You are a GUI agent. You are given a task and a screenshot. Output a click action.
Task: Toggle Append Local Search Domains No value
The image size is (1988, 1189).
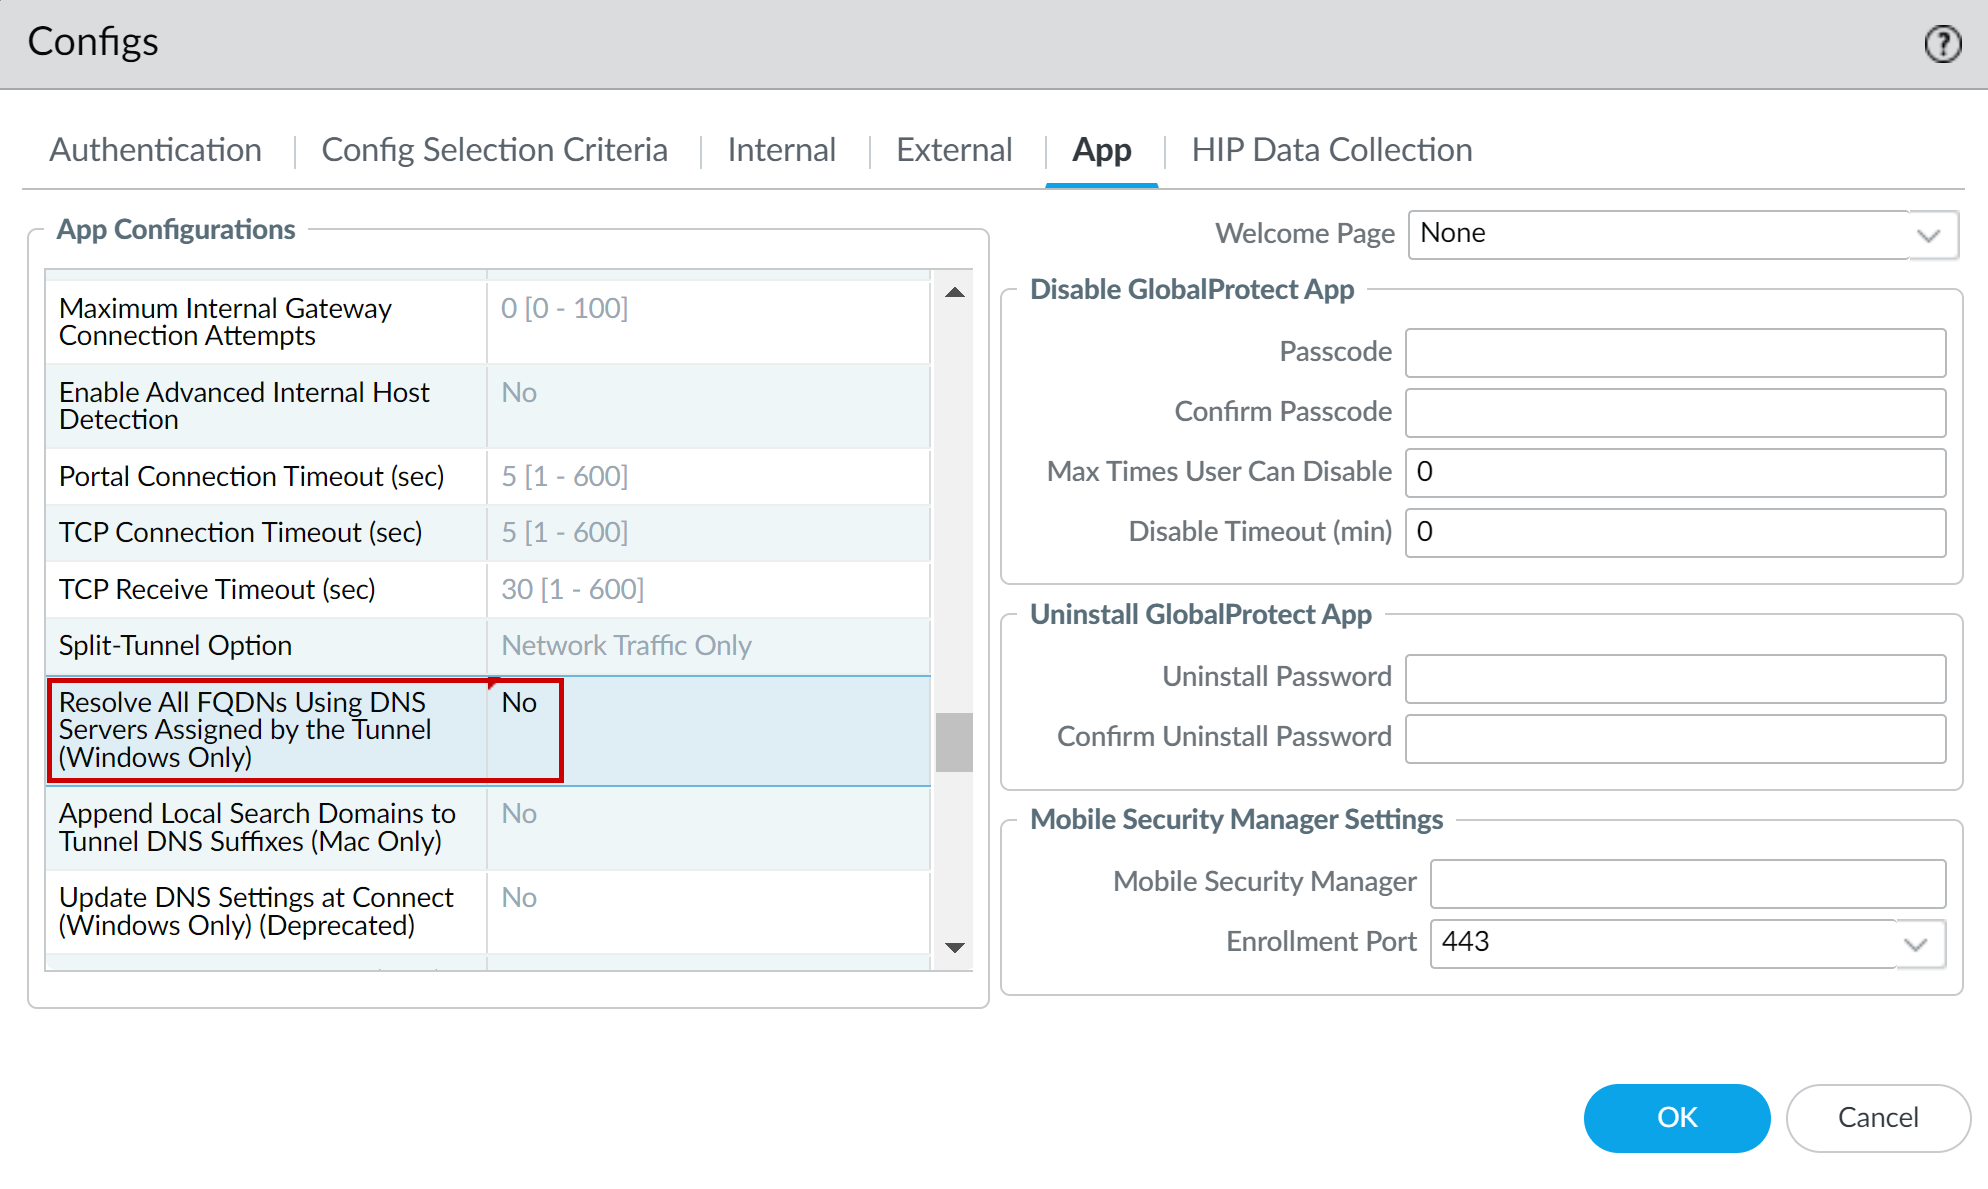click(520, 814)
